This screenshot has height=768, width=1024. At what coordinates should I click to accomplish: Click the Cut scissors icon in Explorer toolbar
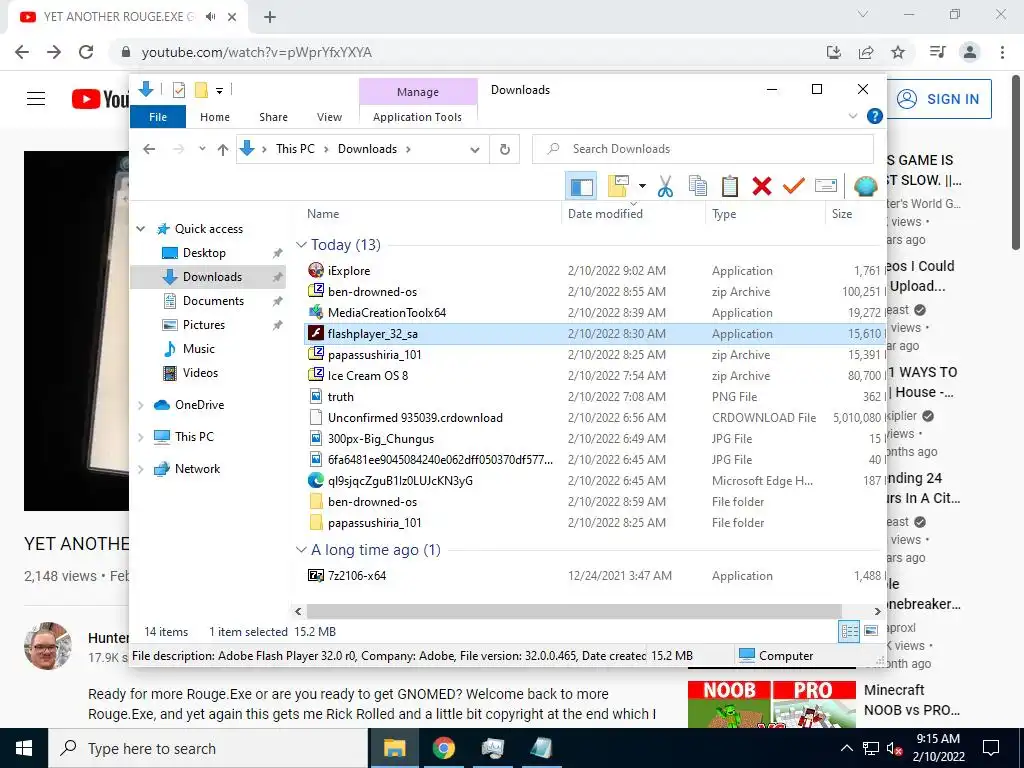tap(665, 186)
